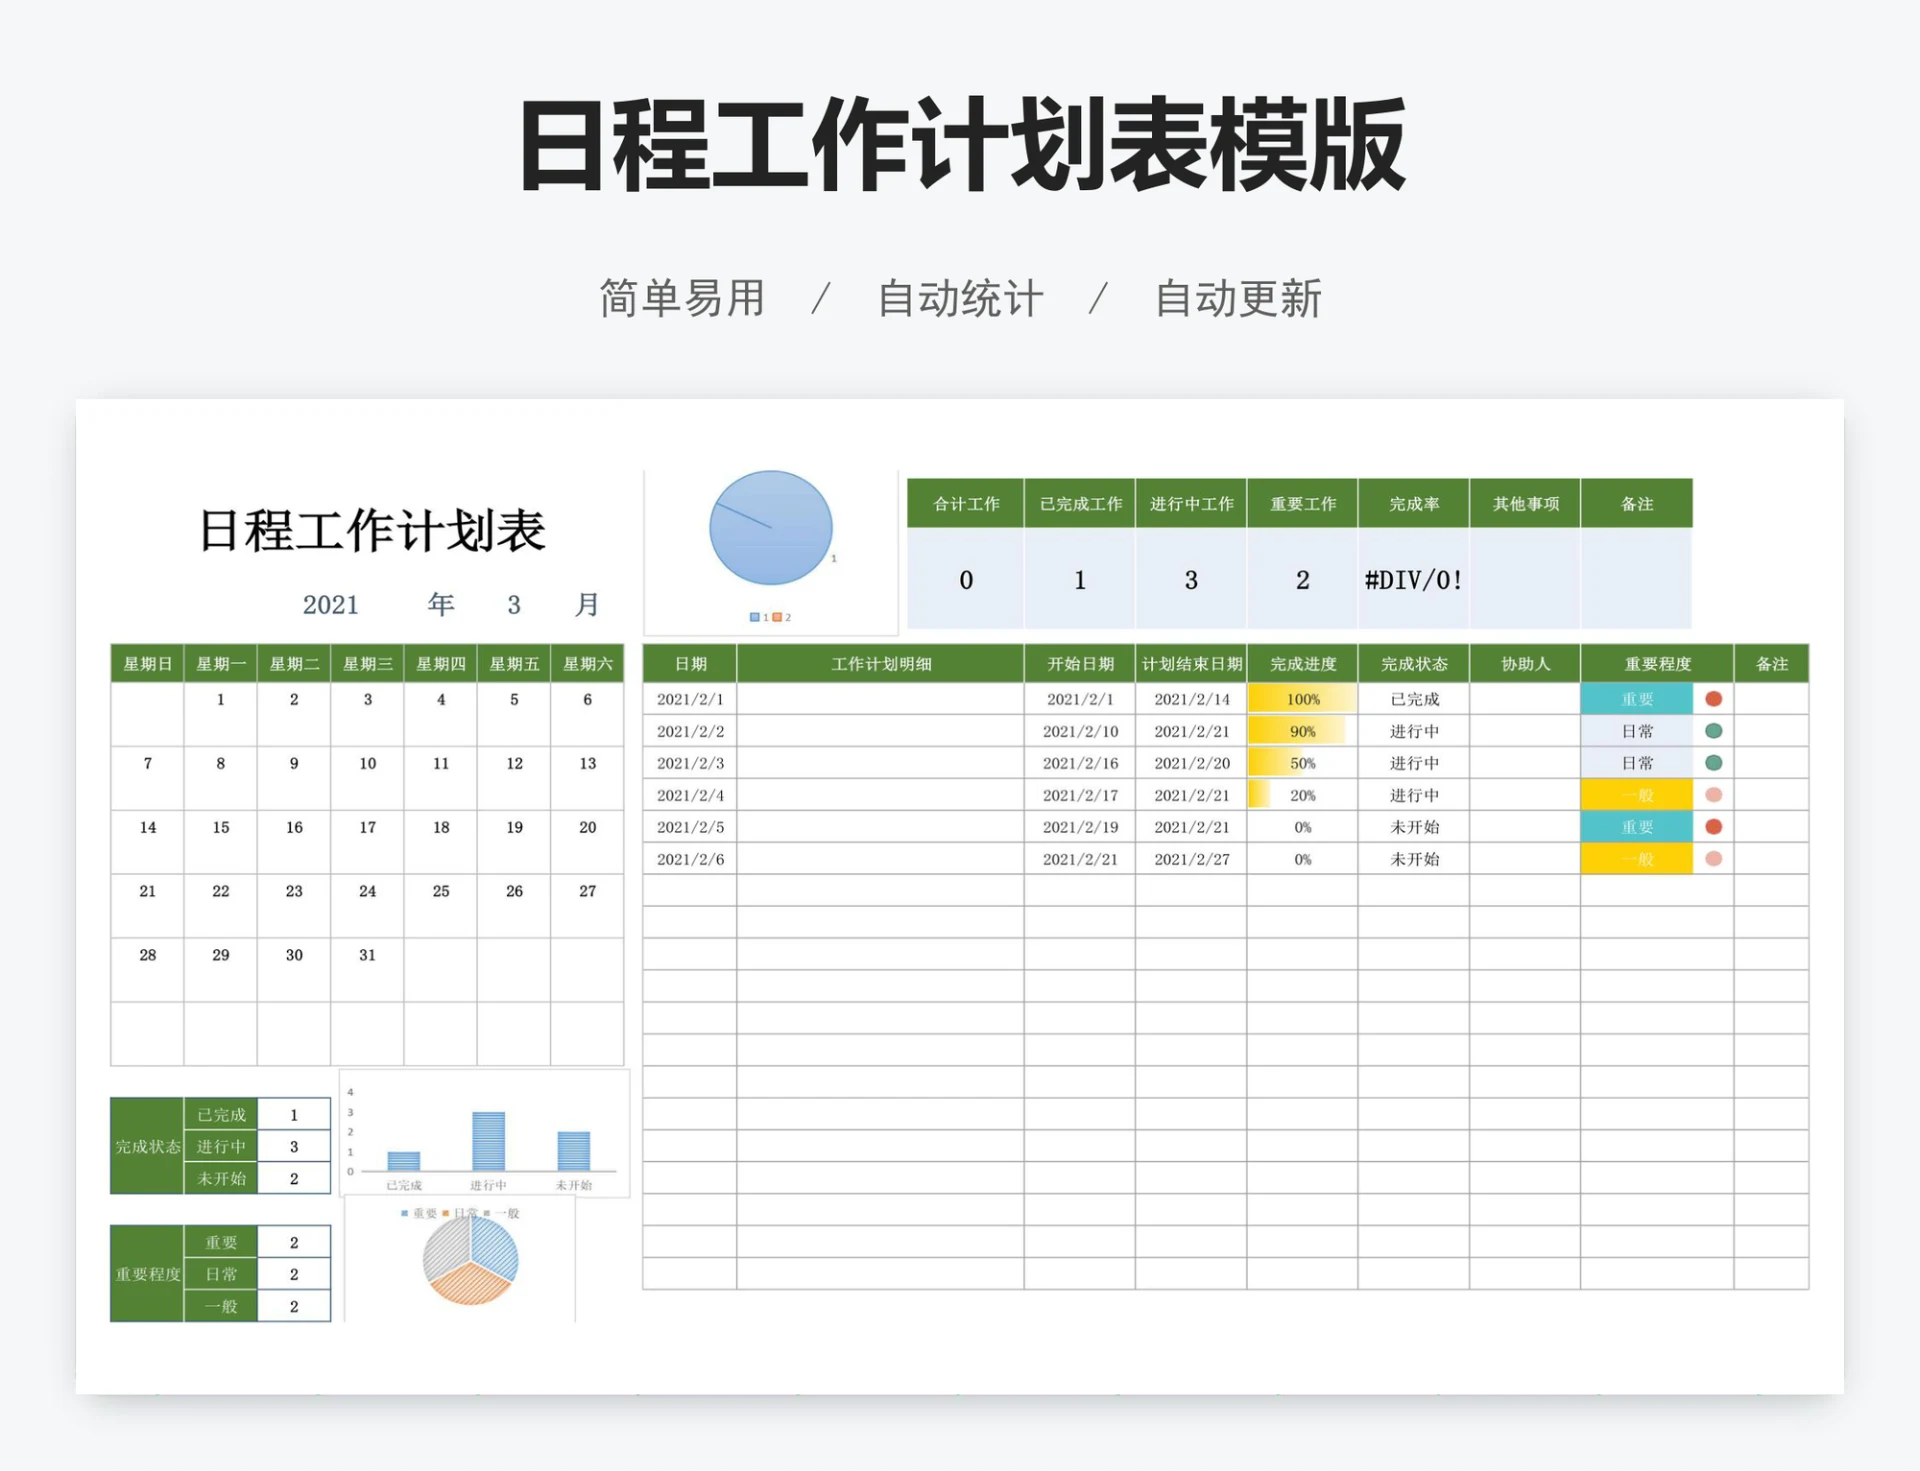This screenshot has width=1920, height=1471.
Task: Toggle the yellow 一般 tag on the 2021/2/6 row
Action: (x=1637, y=858)
